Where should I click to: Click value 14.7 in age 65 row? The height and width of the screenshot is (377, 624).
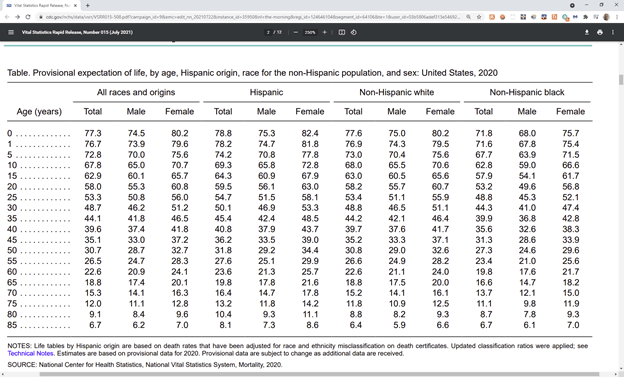pos(527,283)
